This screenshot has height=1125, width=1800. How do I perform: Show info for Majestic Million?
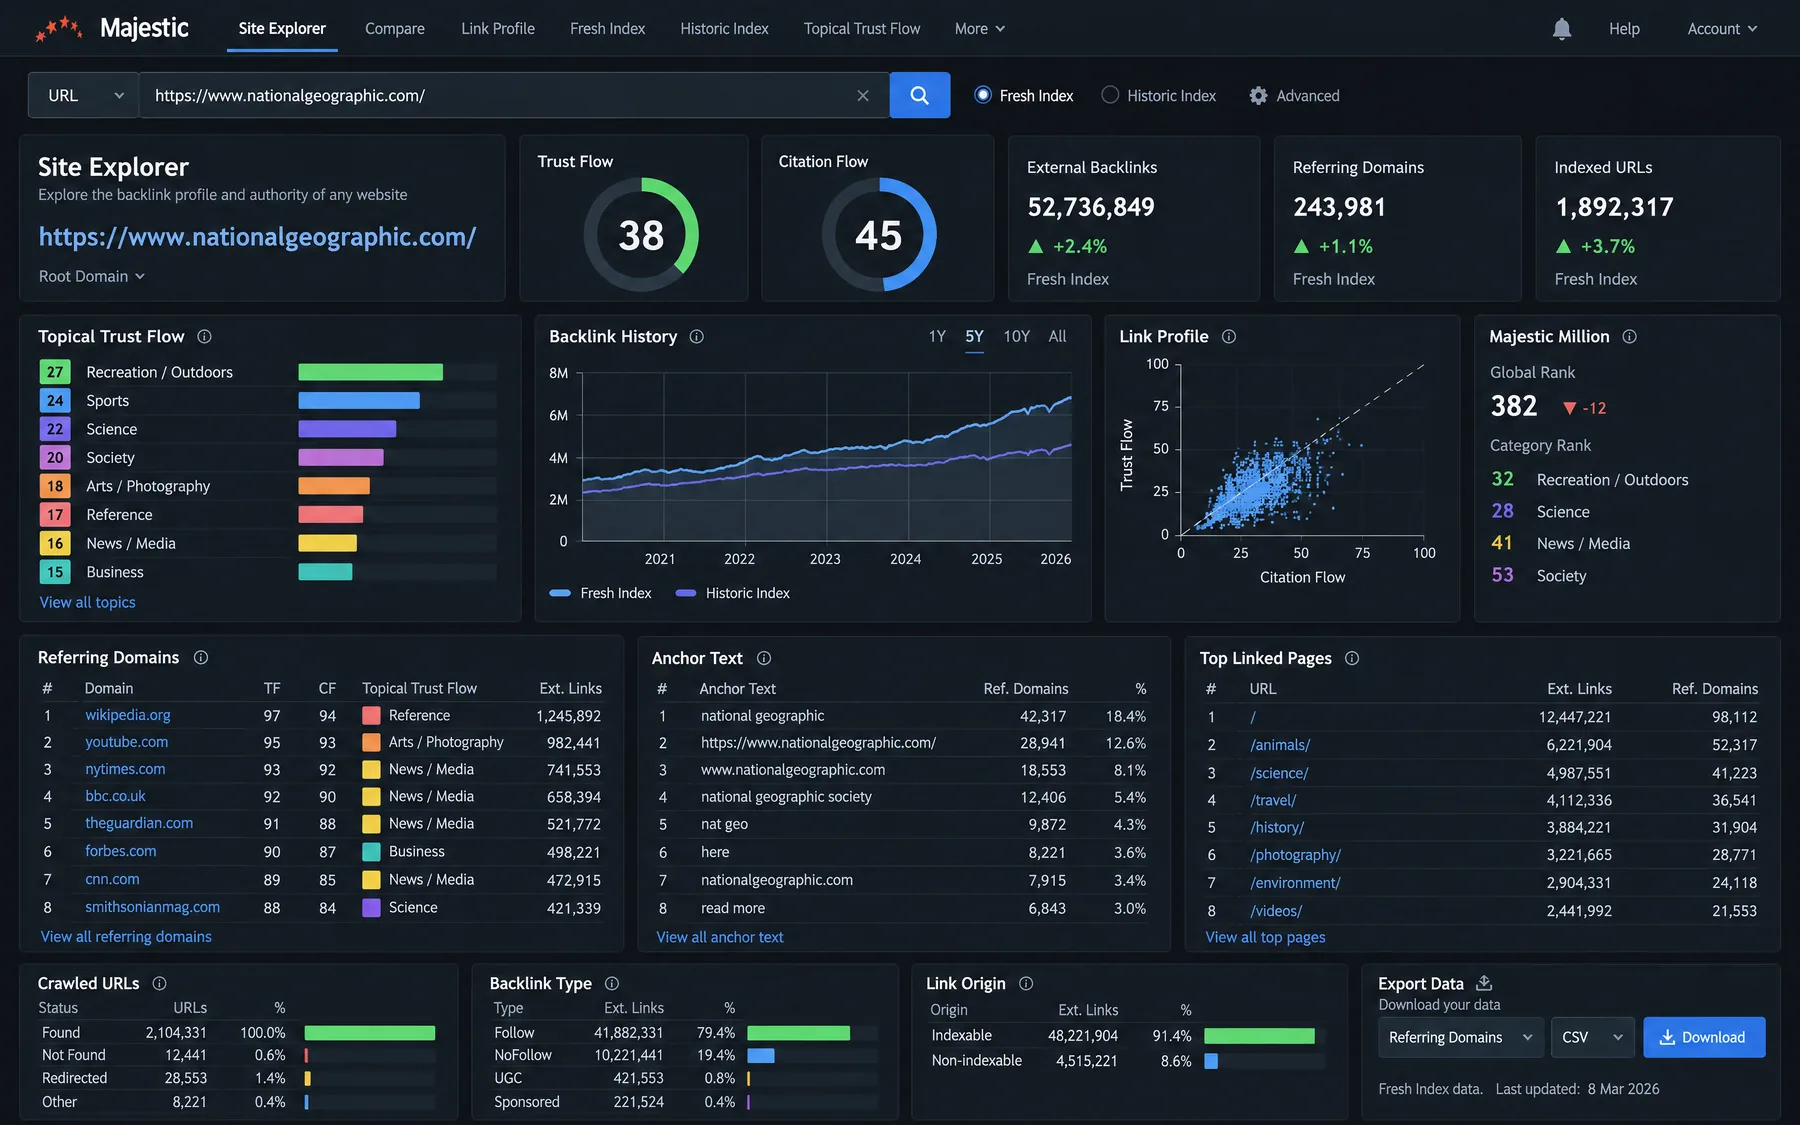[1630, 337]
